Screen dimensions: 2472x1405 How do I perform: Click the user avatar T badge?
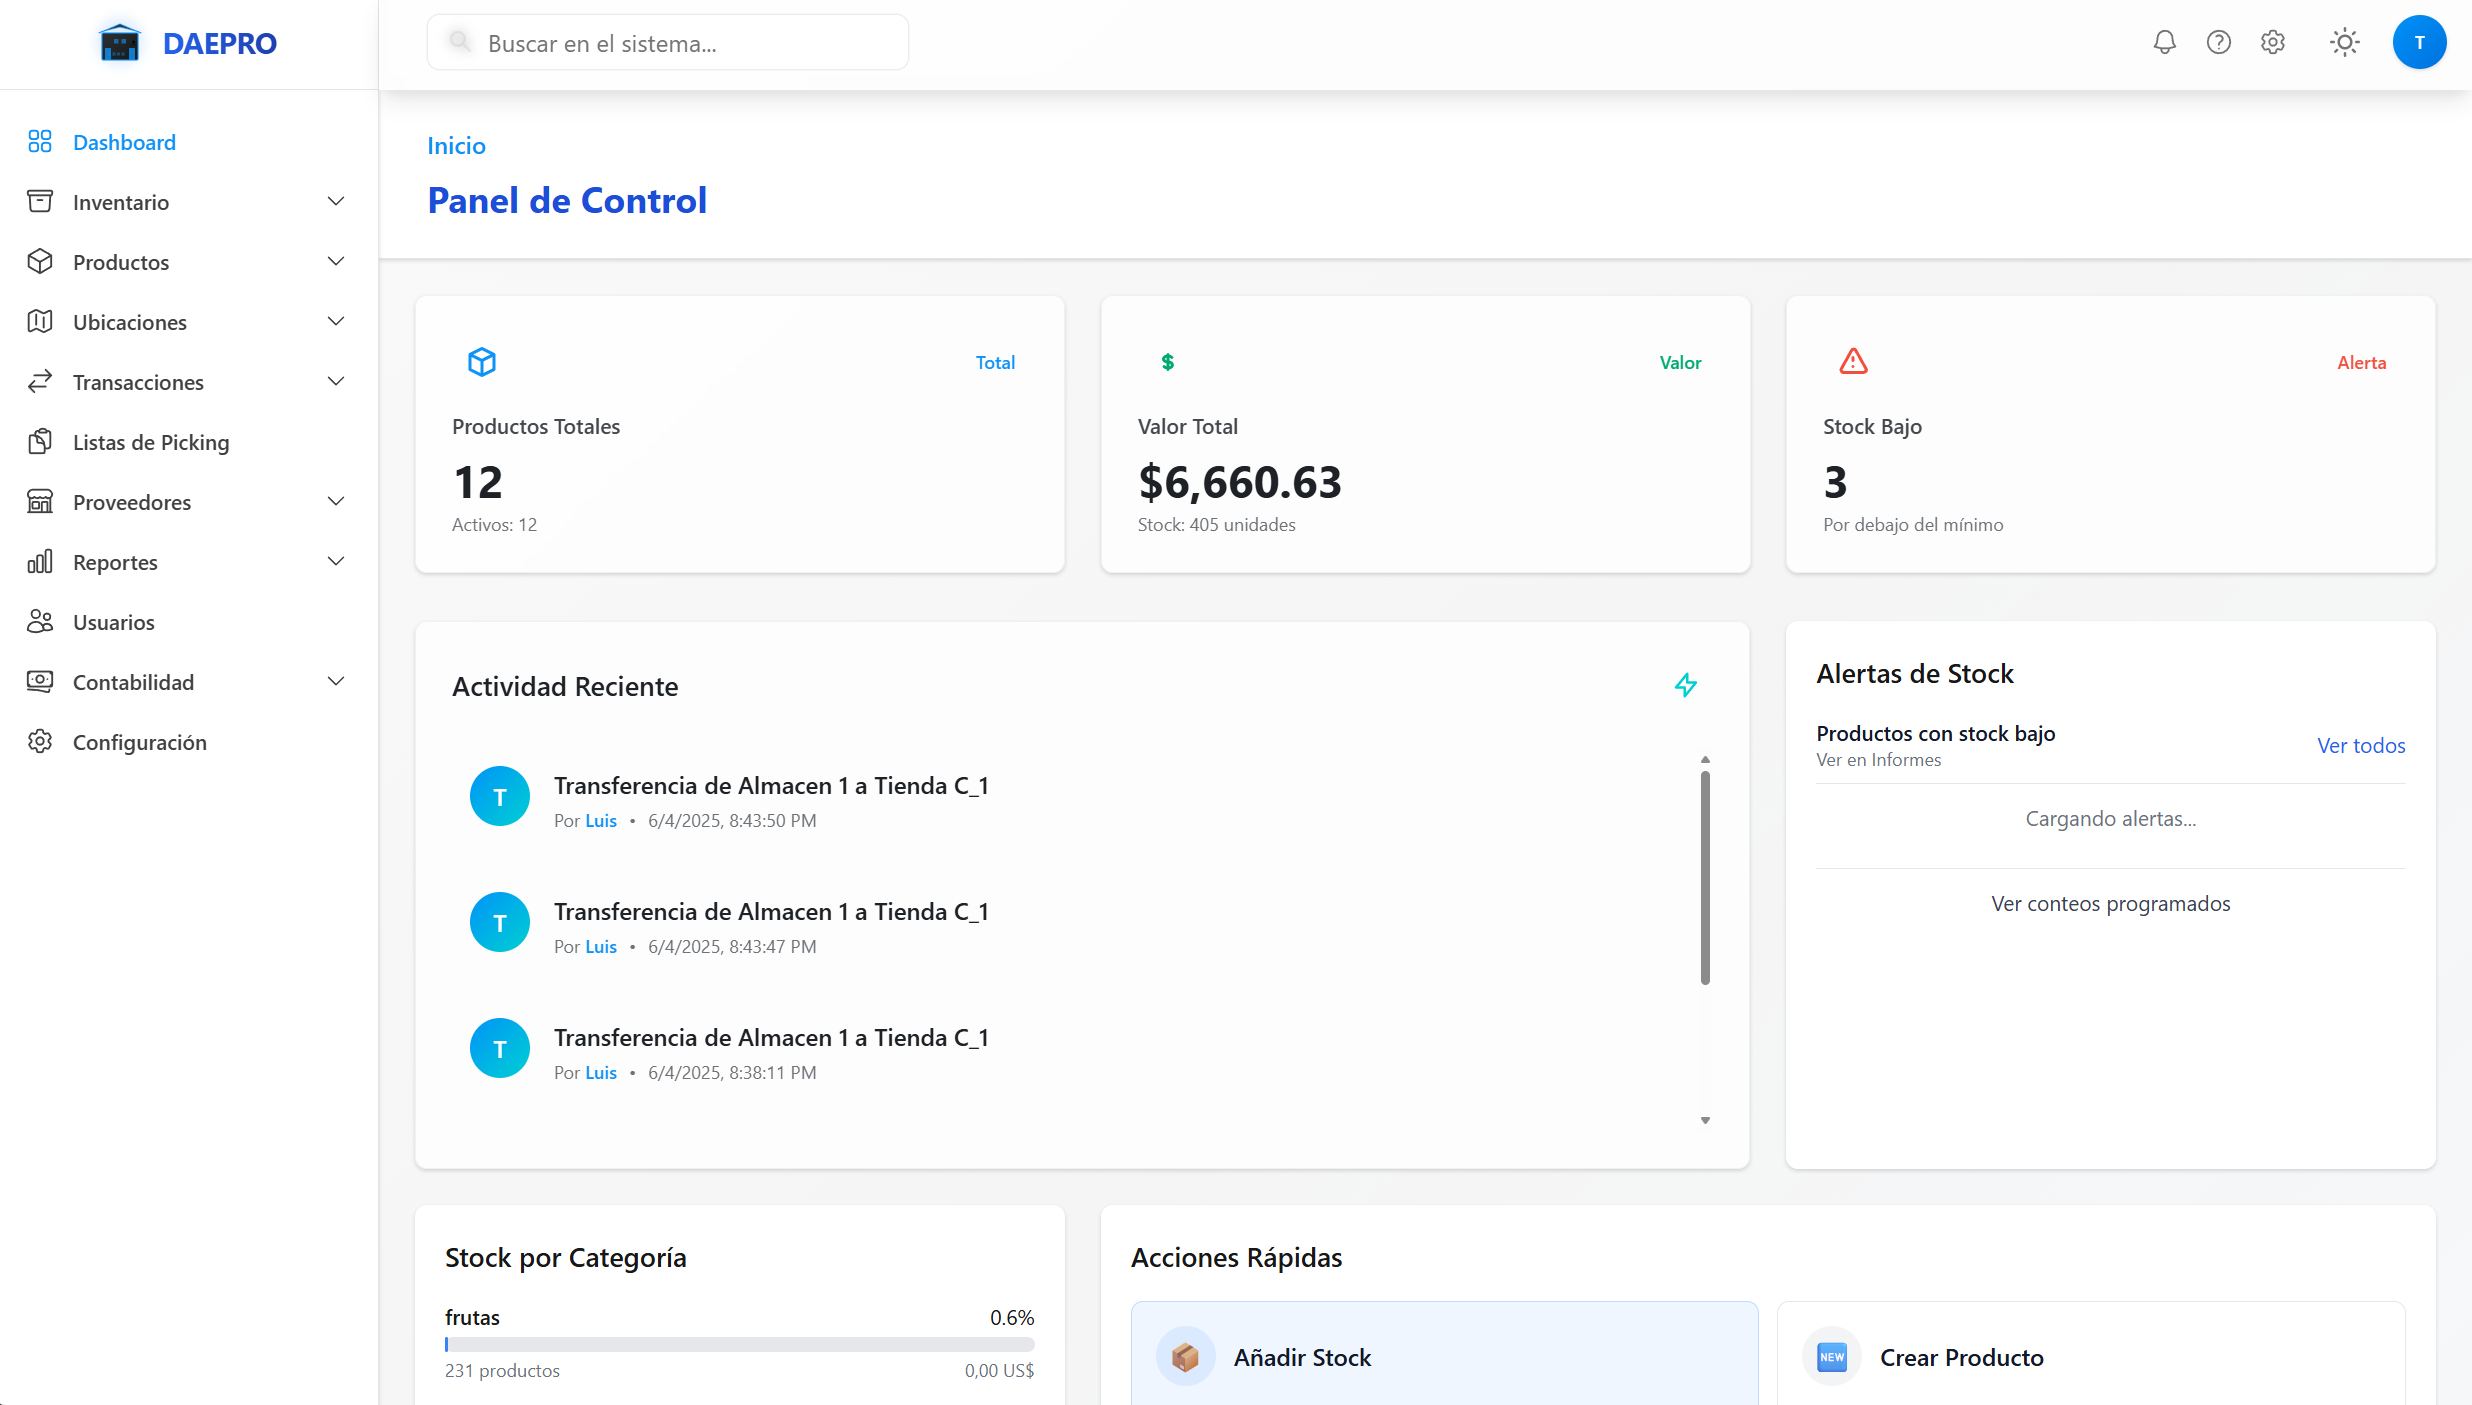pyautogui.click(x=2420, y=42)
